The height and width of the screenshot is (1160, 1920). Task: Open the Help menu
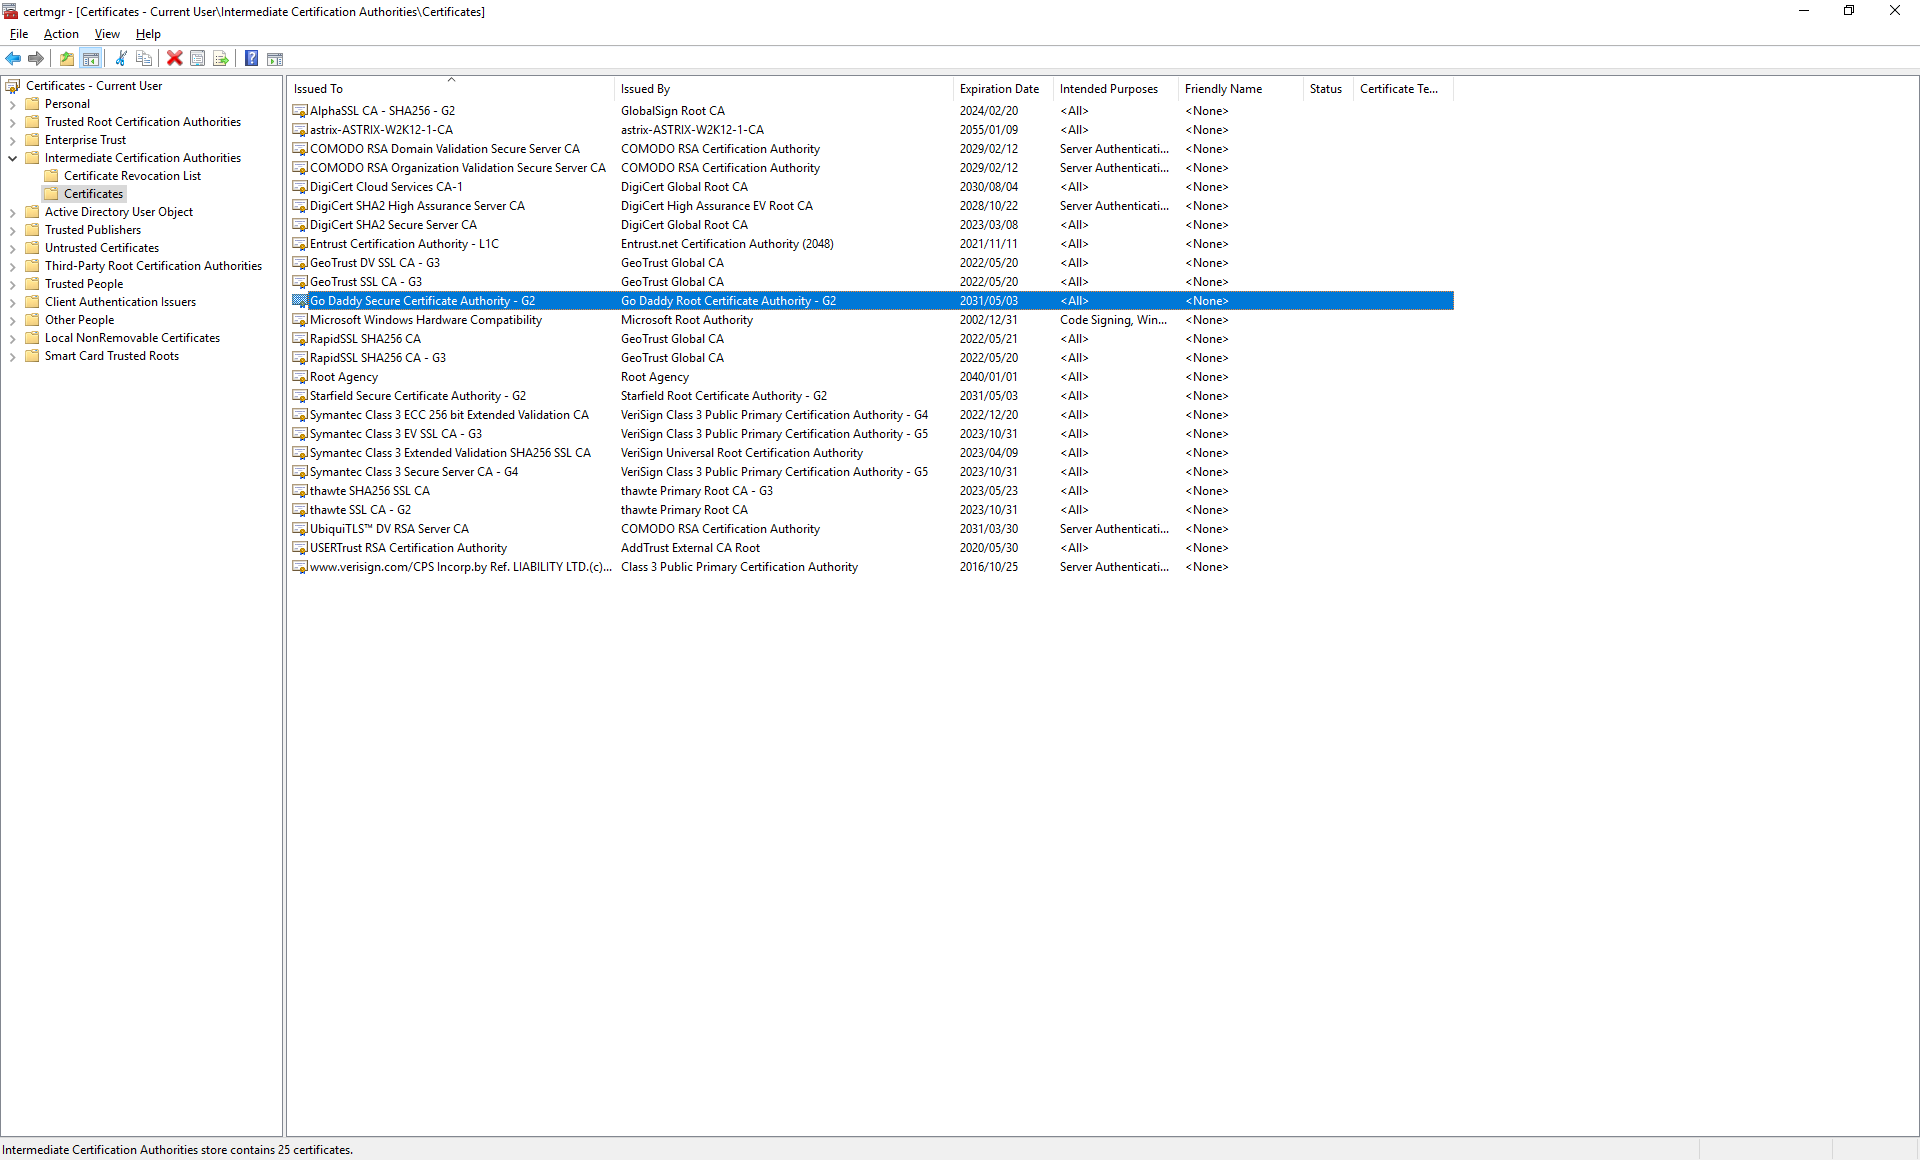pyautogui.click(x=148, y=34)
